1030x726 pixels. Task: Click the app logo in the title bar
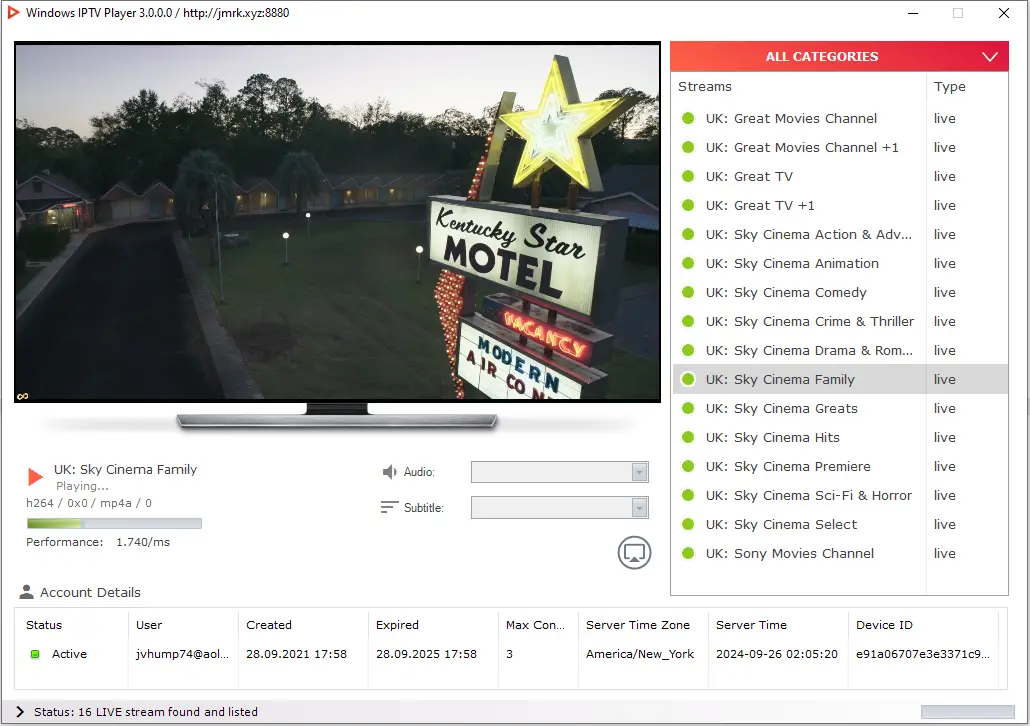click(13, 12)
